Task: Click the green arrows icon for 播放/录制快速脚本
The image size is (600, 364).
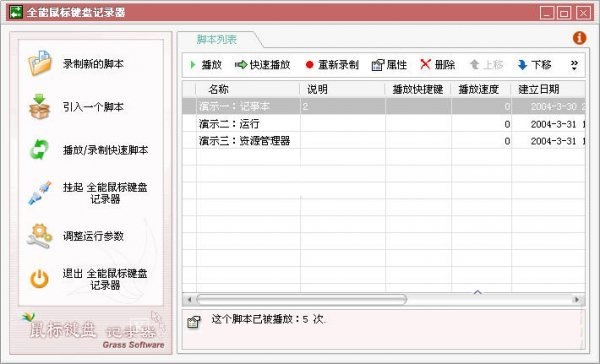Action: 39,150
